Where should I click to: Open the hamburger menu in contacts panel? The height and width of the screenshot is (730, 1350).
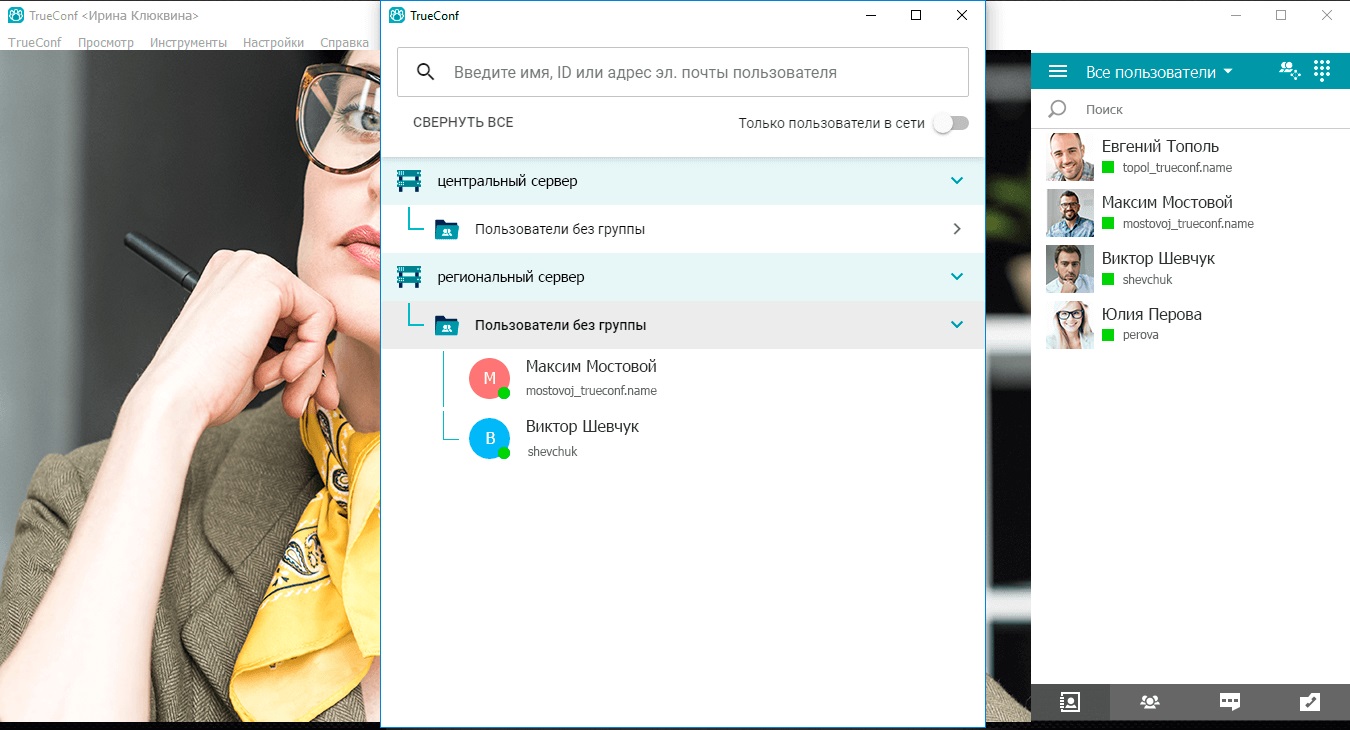click(1057, 72)
